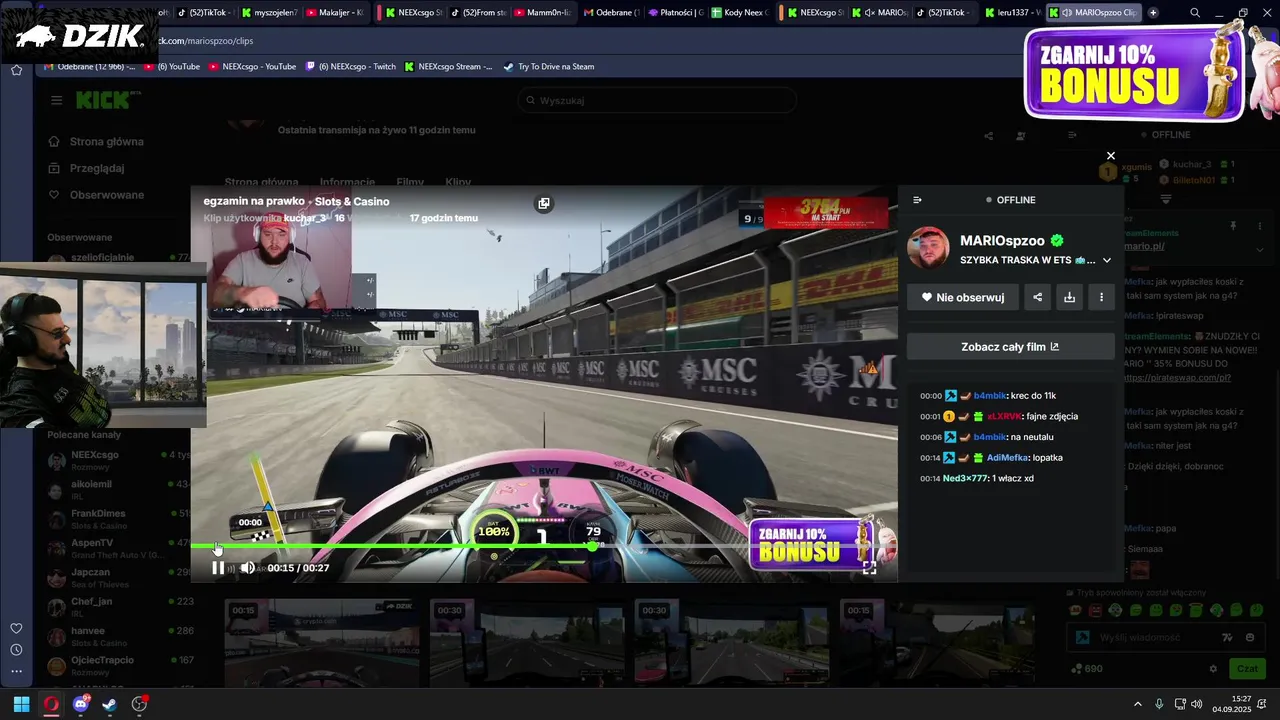Click chat user xLXRVK name
The image size is (1280, 720).
tap(1004, 416)
